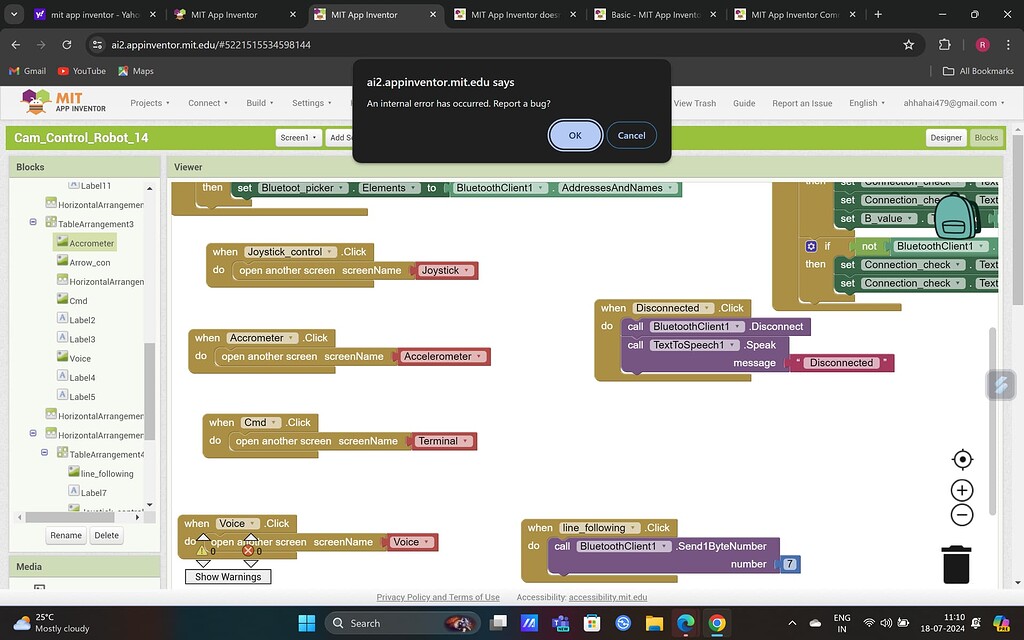Zoom out with the minus icon
1024x640 pixels.
click(x=962, y=515)
